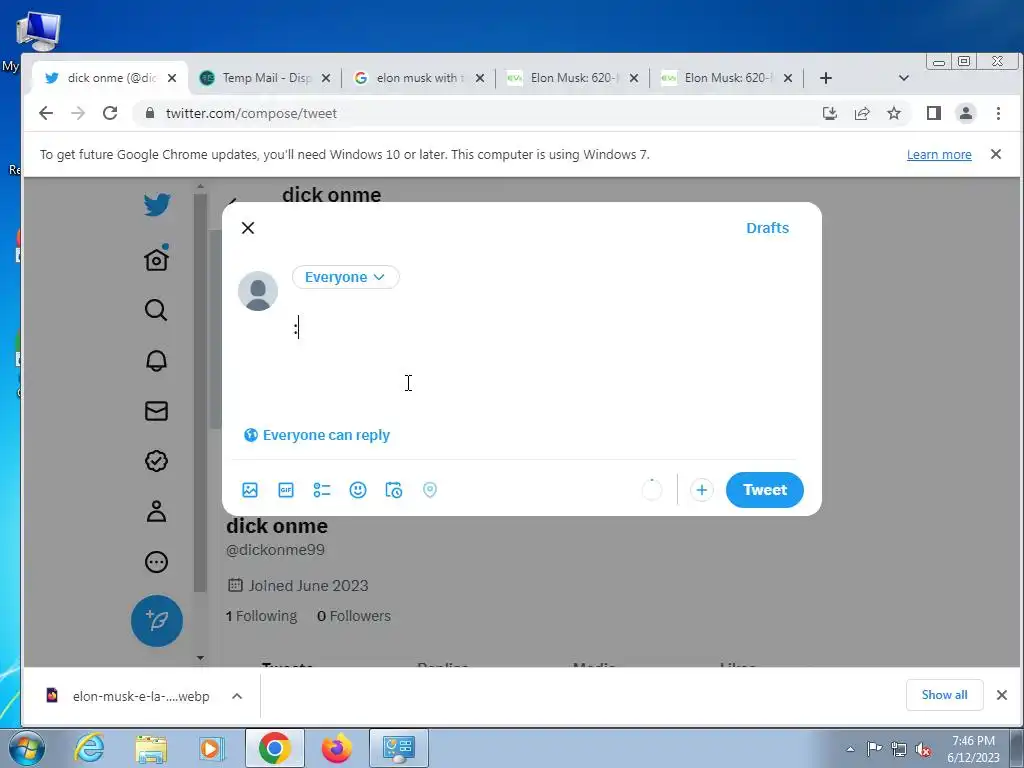Open Notifications bell in sidebar
Viewport: 1024px width, 768px height.
156,360
